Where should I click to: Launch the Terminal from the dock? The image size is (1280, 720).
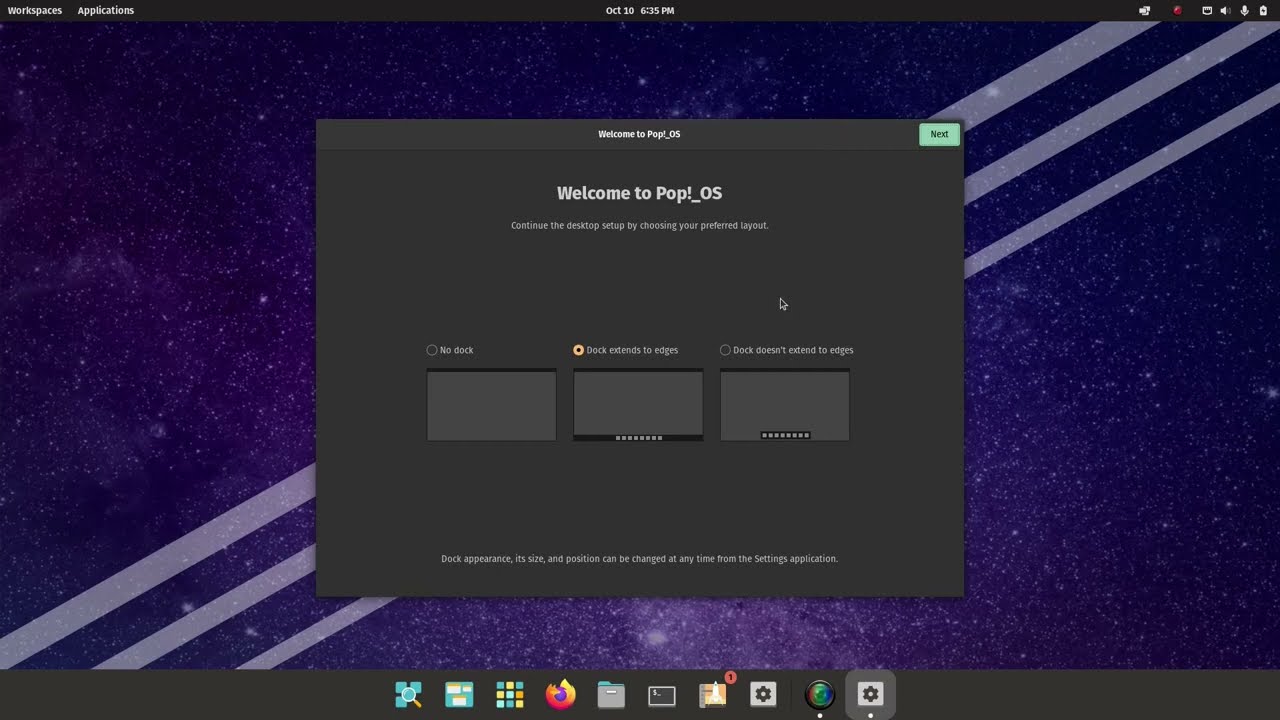pos(662,694)
